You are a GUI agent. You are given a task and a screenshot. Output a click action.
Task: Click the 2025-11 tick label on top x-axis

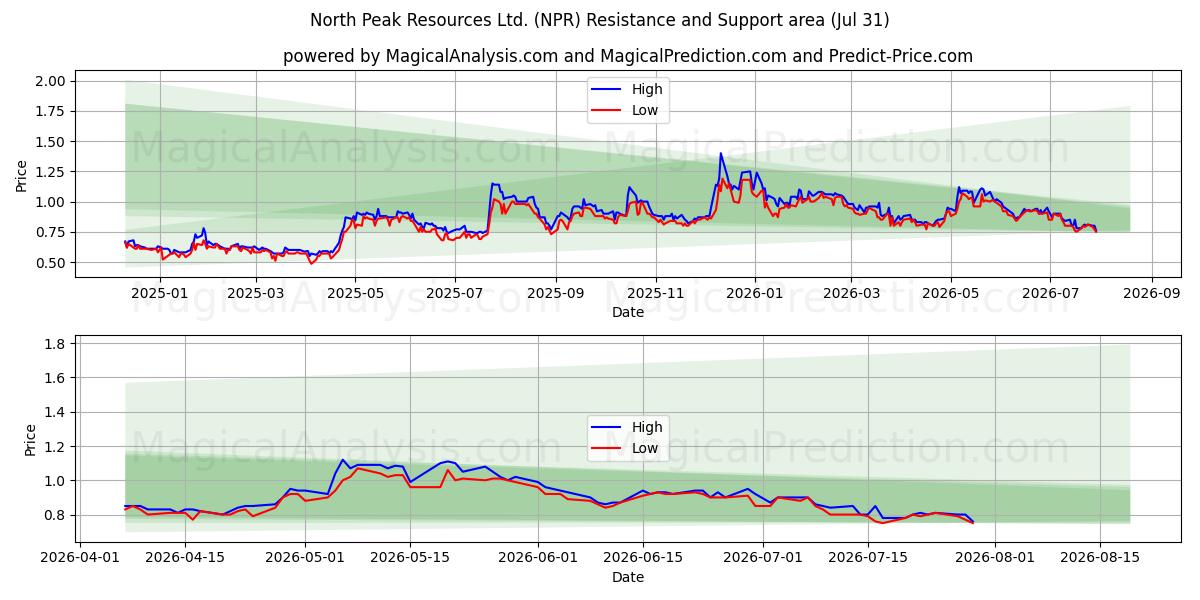[656, 294]
